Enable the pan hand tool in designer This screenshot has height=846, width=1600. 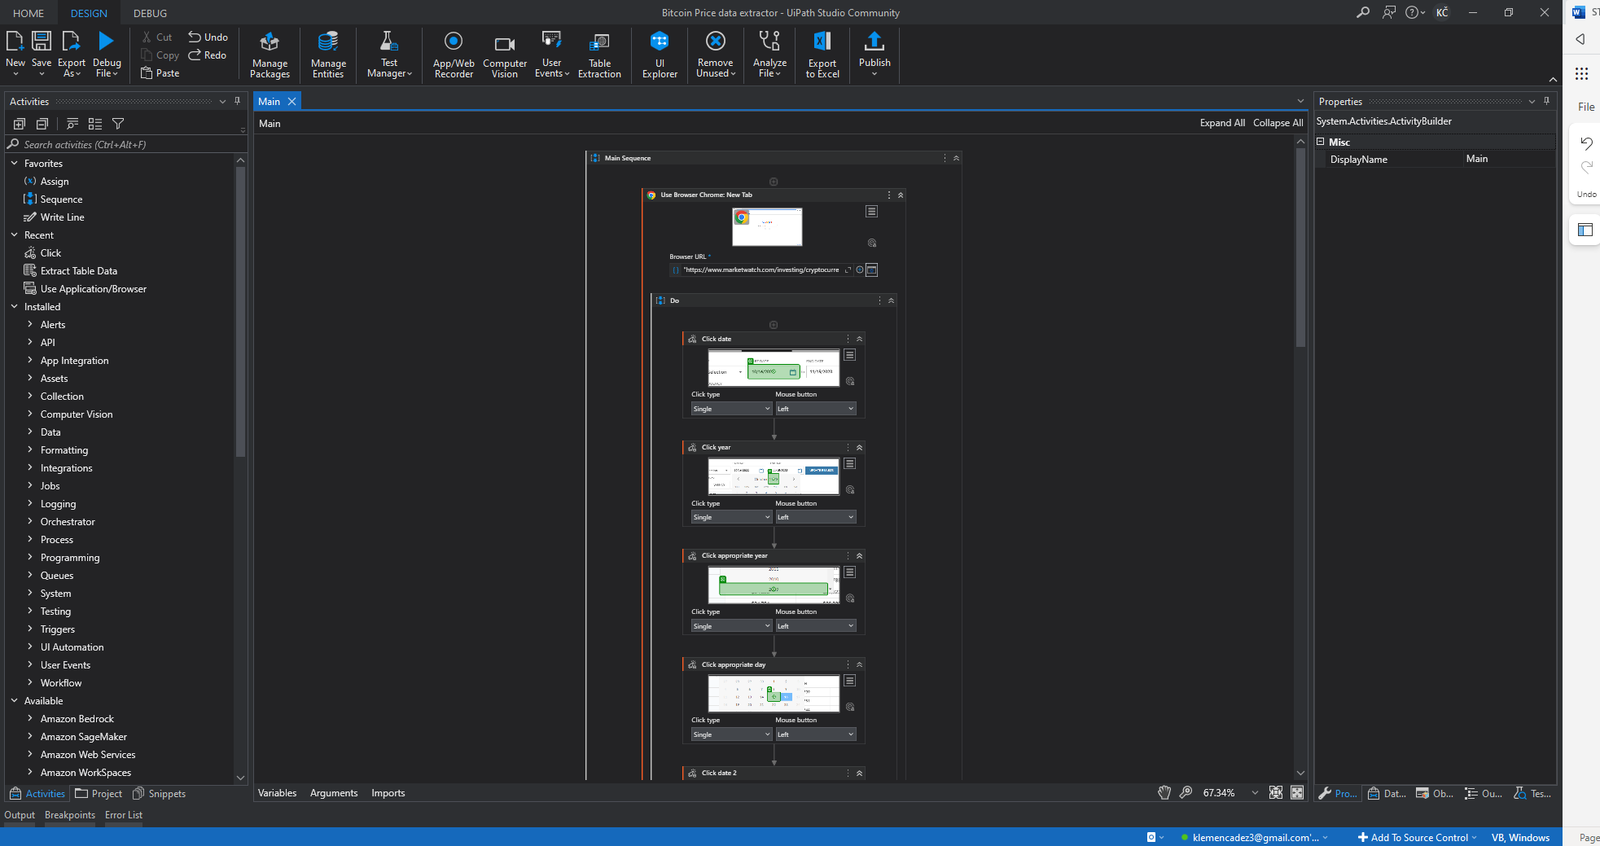[x=1164, y=793]
